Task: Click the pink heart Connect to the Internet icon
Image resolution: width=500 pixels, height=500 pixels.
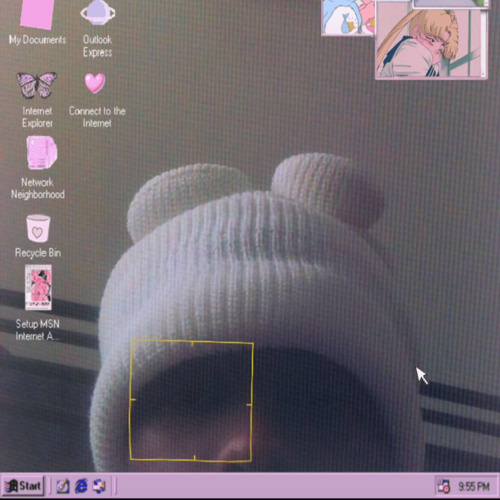Action: [95, 83]
